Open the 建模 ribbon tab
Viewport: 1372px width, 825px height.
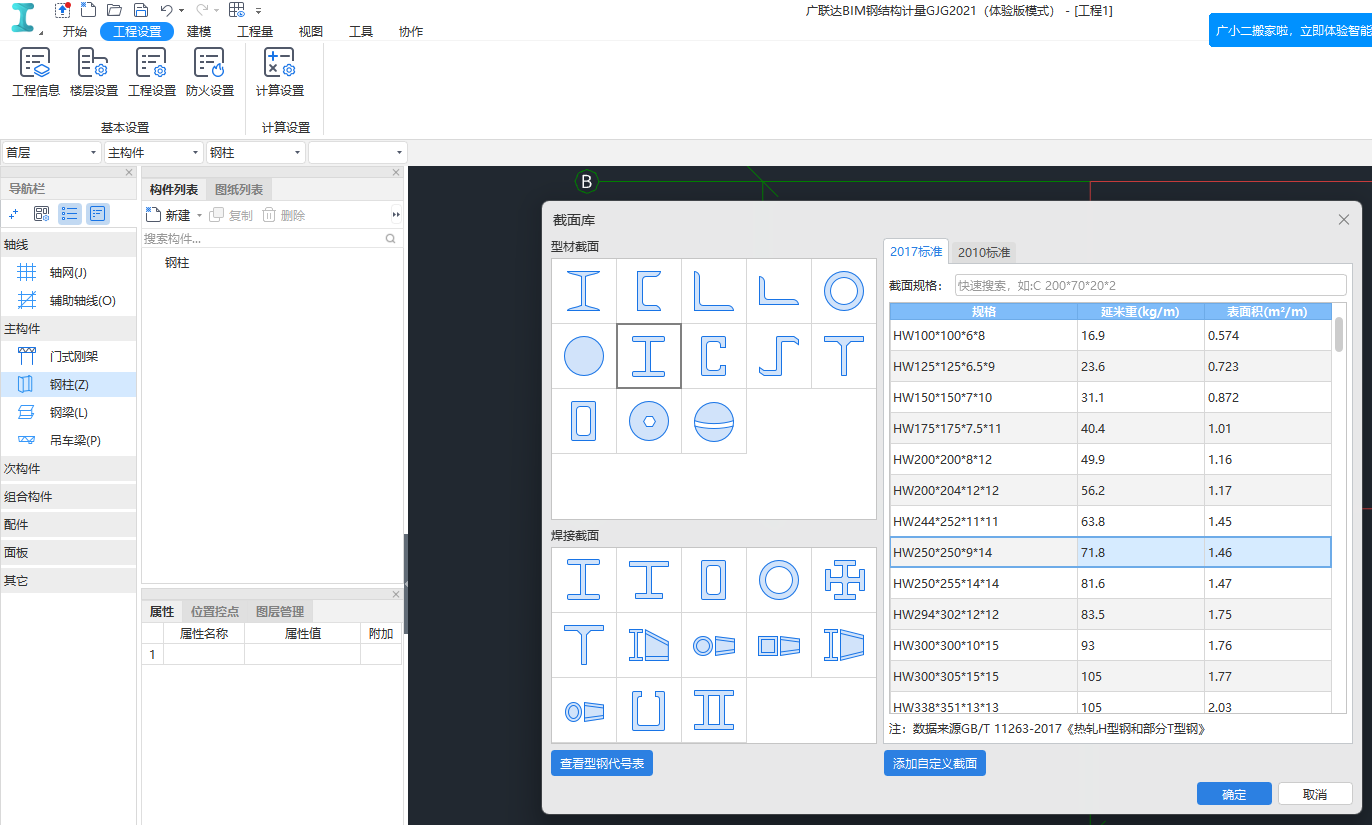(x=199, y=31)
